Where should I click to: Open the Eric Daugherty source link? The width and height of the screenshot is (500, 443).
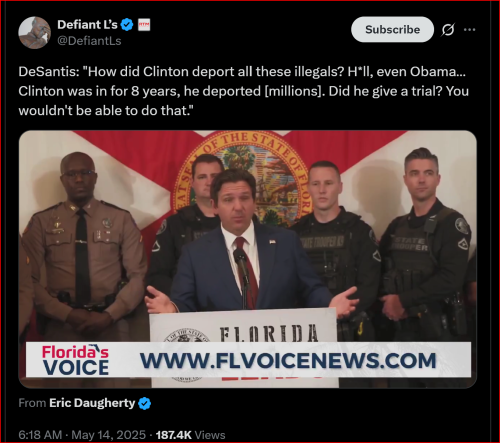(x=92, y=403)
